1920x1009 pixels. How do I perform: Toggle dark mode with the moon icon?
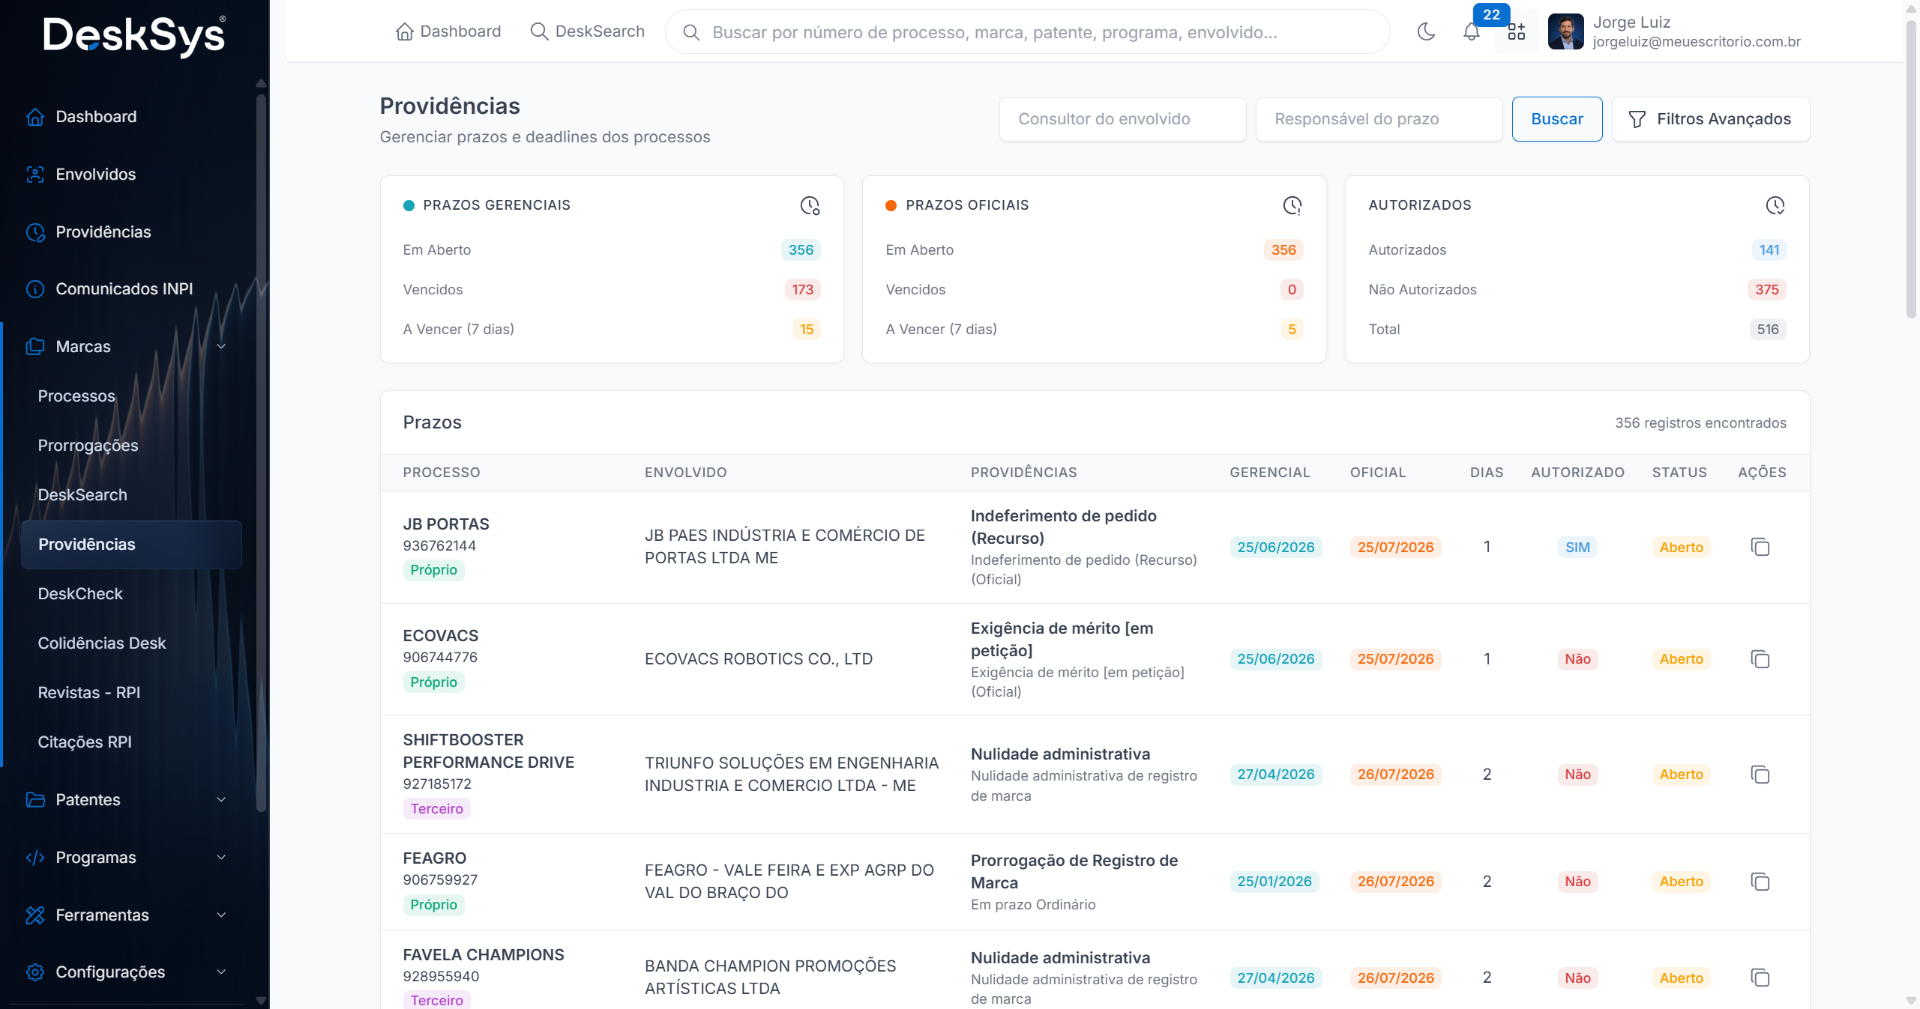click(1426, 32)
